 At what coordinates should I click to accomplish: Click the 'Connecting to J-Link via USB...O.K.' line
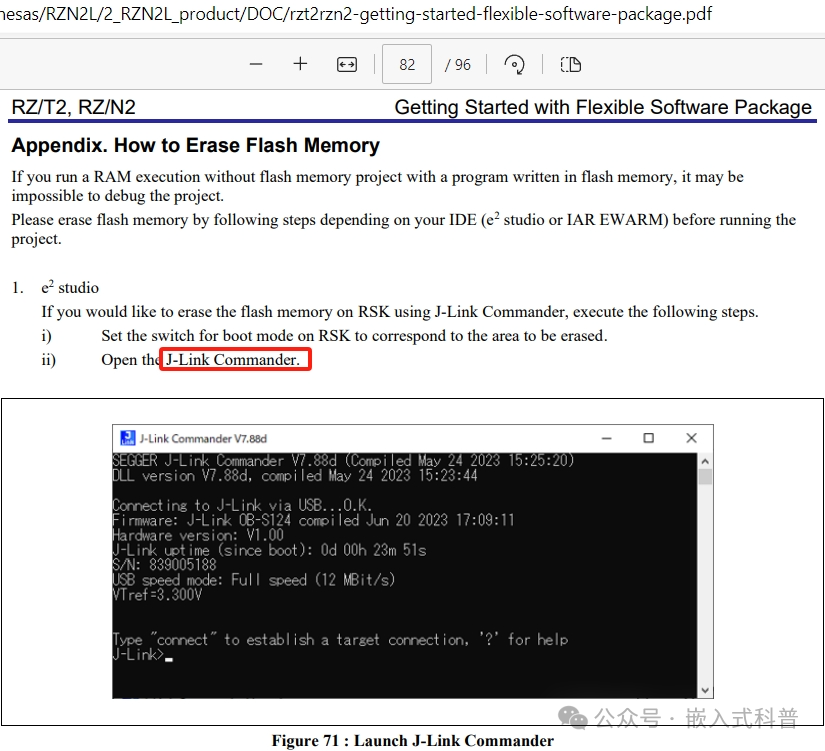pos(242,505)
